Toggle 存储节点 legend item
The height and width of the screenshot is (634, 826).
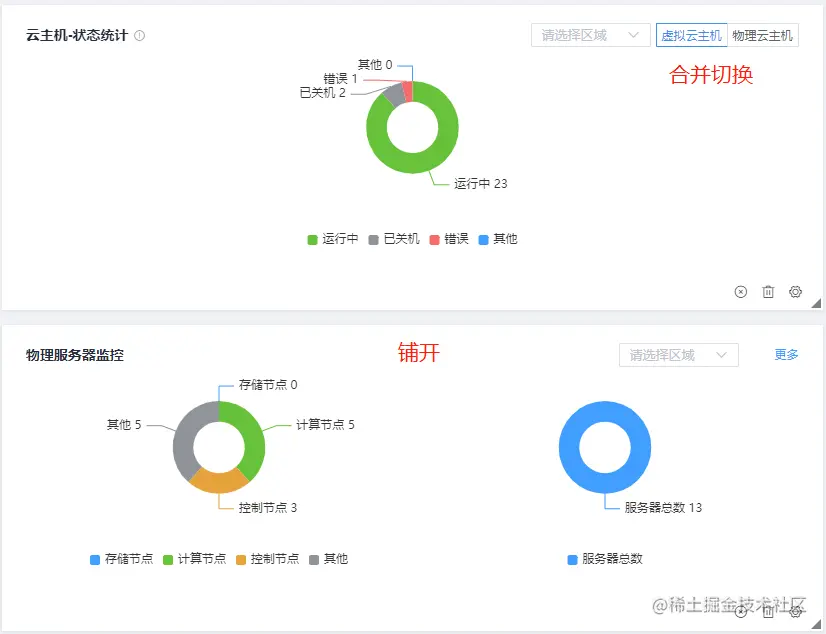click(x=122, y=559)
